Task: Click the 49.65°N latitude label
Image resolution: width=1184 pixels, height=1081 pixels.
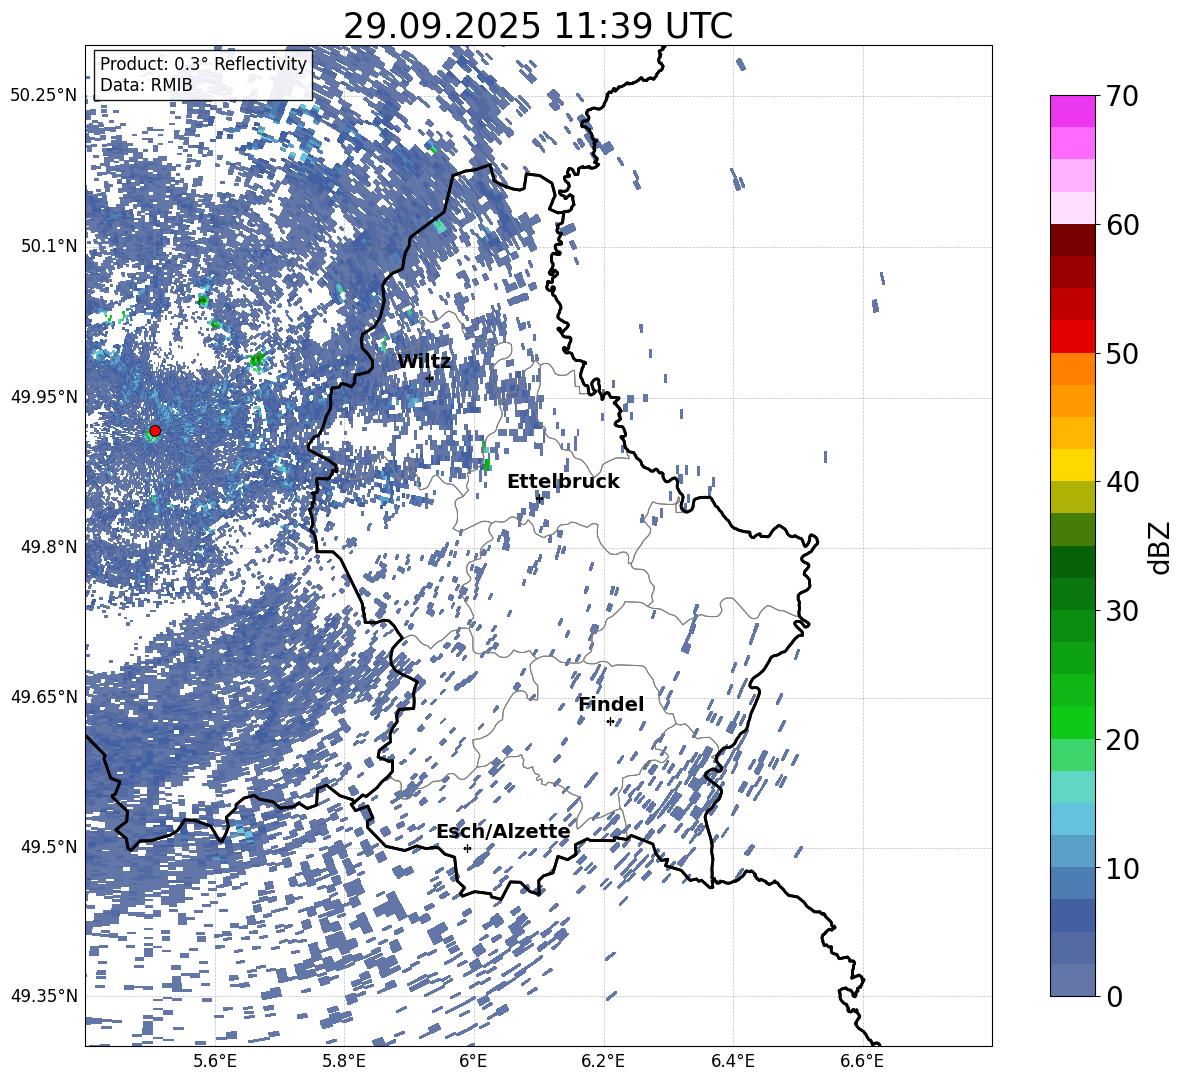Action: [44, 697]
